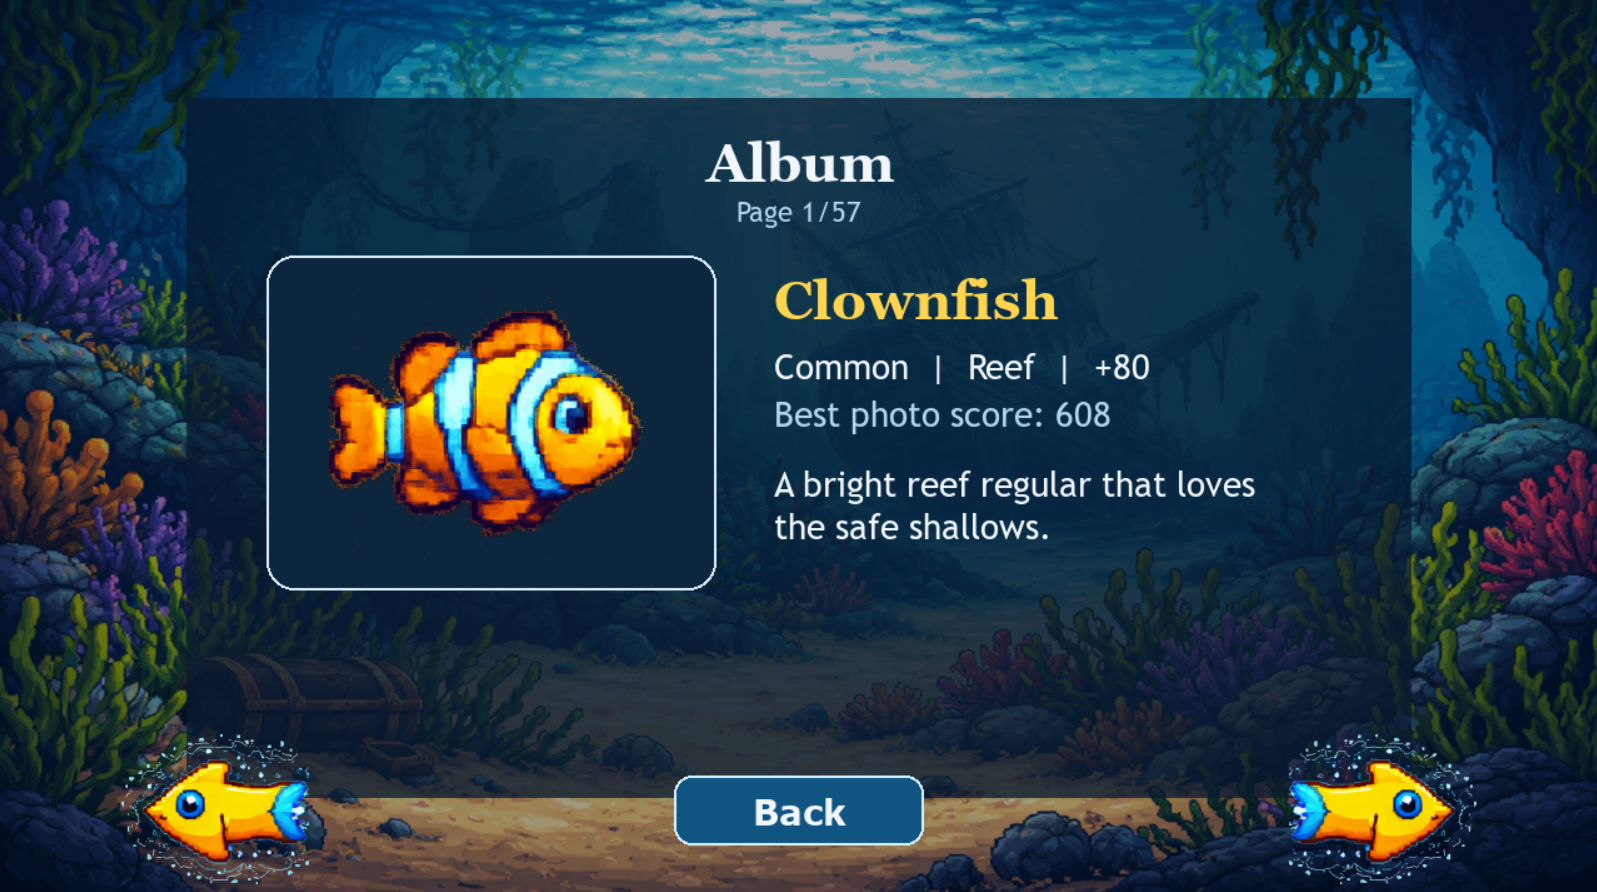Click the Page 1/57 indicator

tap(798, 213)
